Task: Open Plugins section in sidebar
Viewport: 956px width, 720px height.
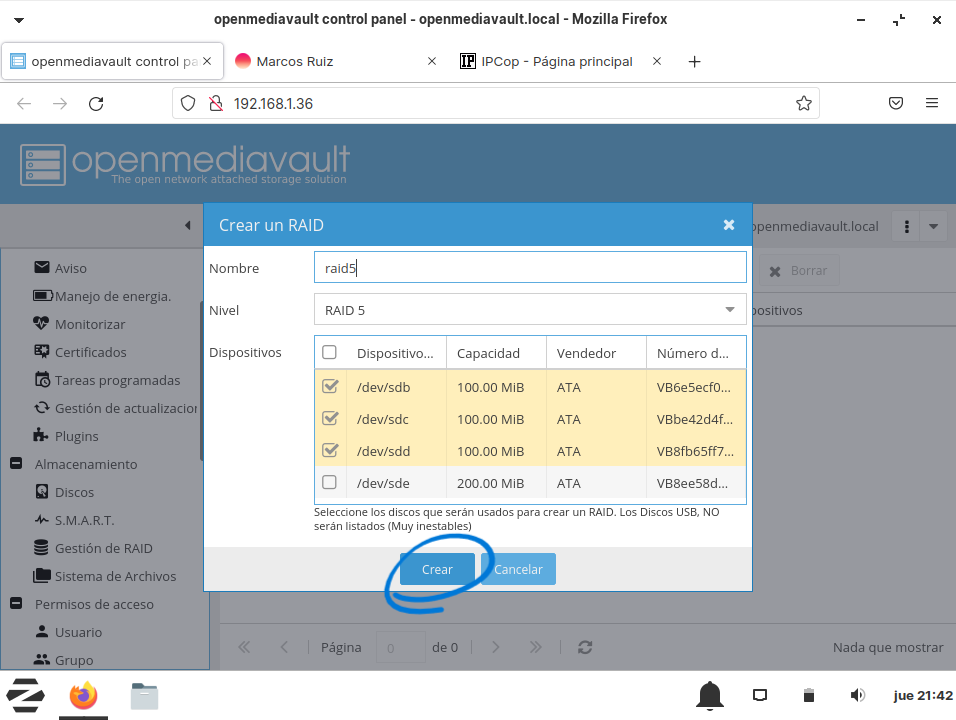Action: click(x=76, y=436)
